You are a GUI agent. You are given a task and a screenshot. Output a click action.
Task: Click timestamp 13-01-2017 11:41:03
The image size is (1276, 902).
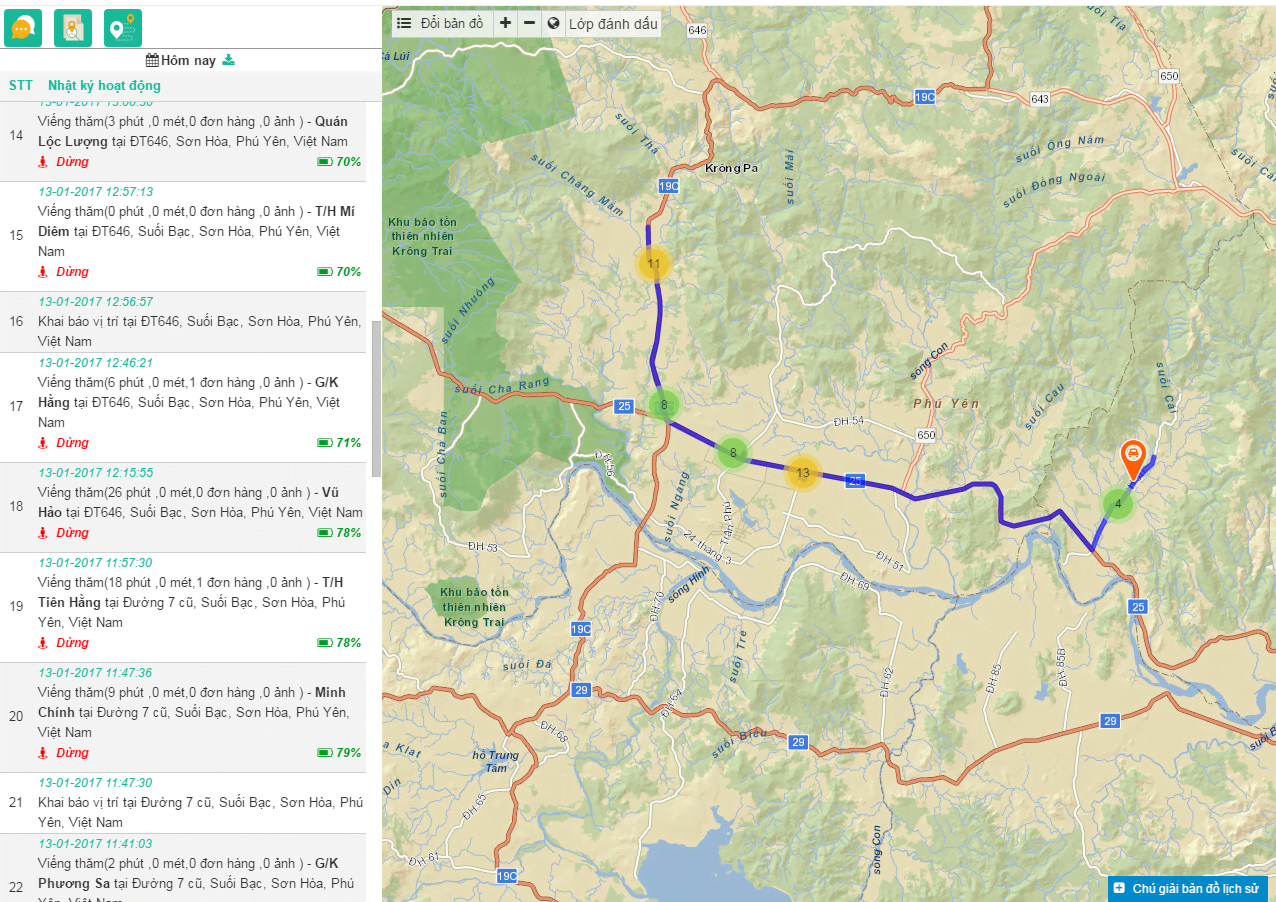click(x=96, y=844)
